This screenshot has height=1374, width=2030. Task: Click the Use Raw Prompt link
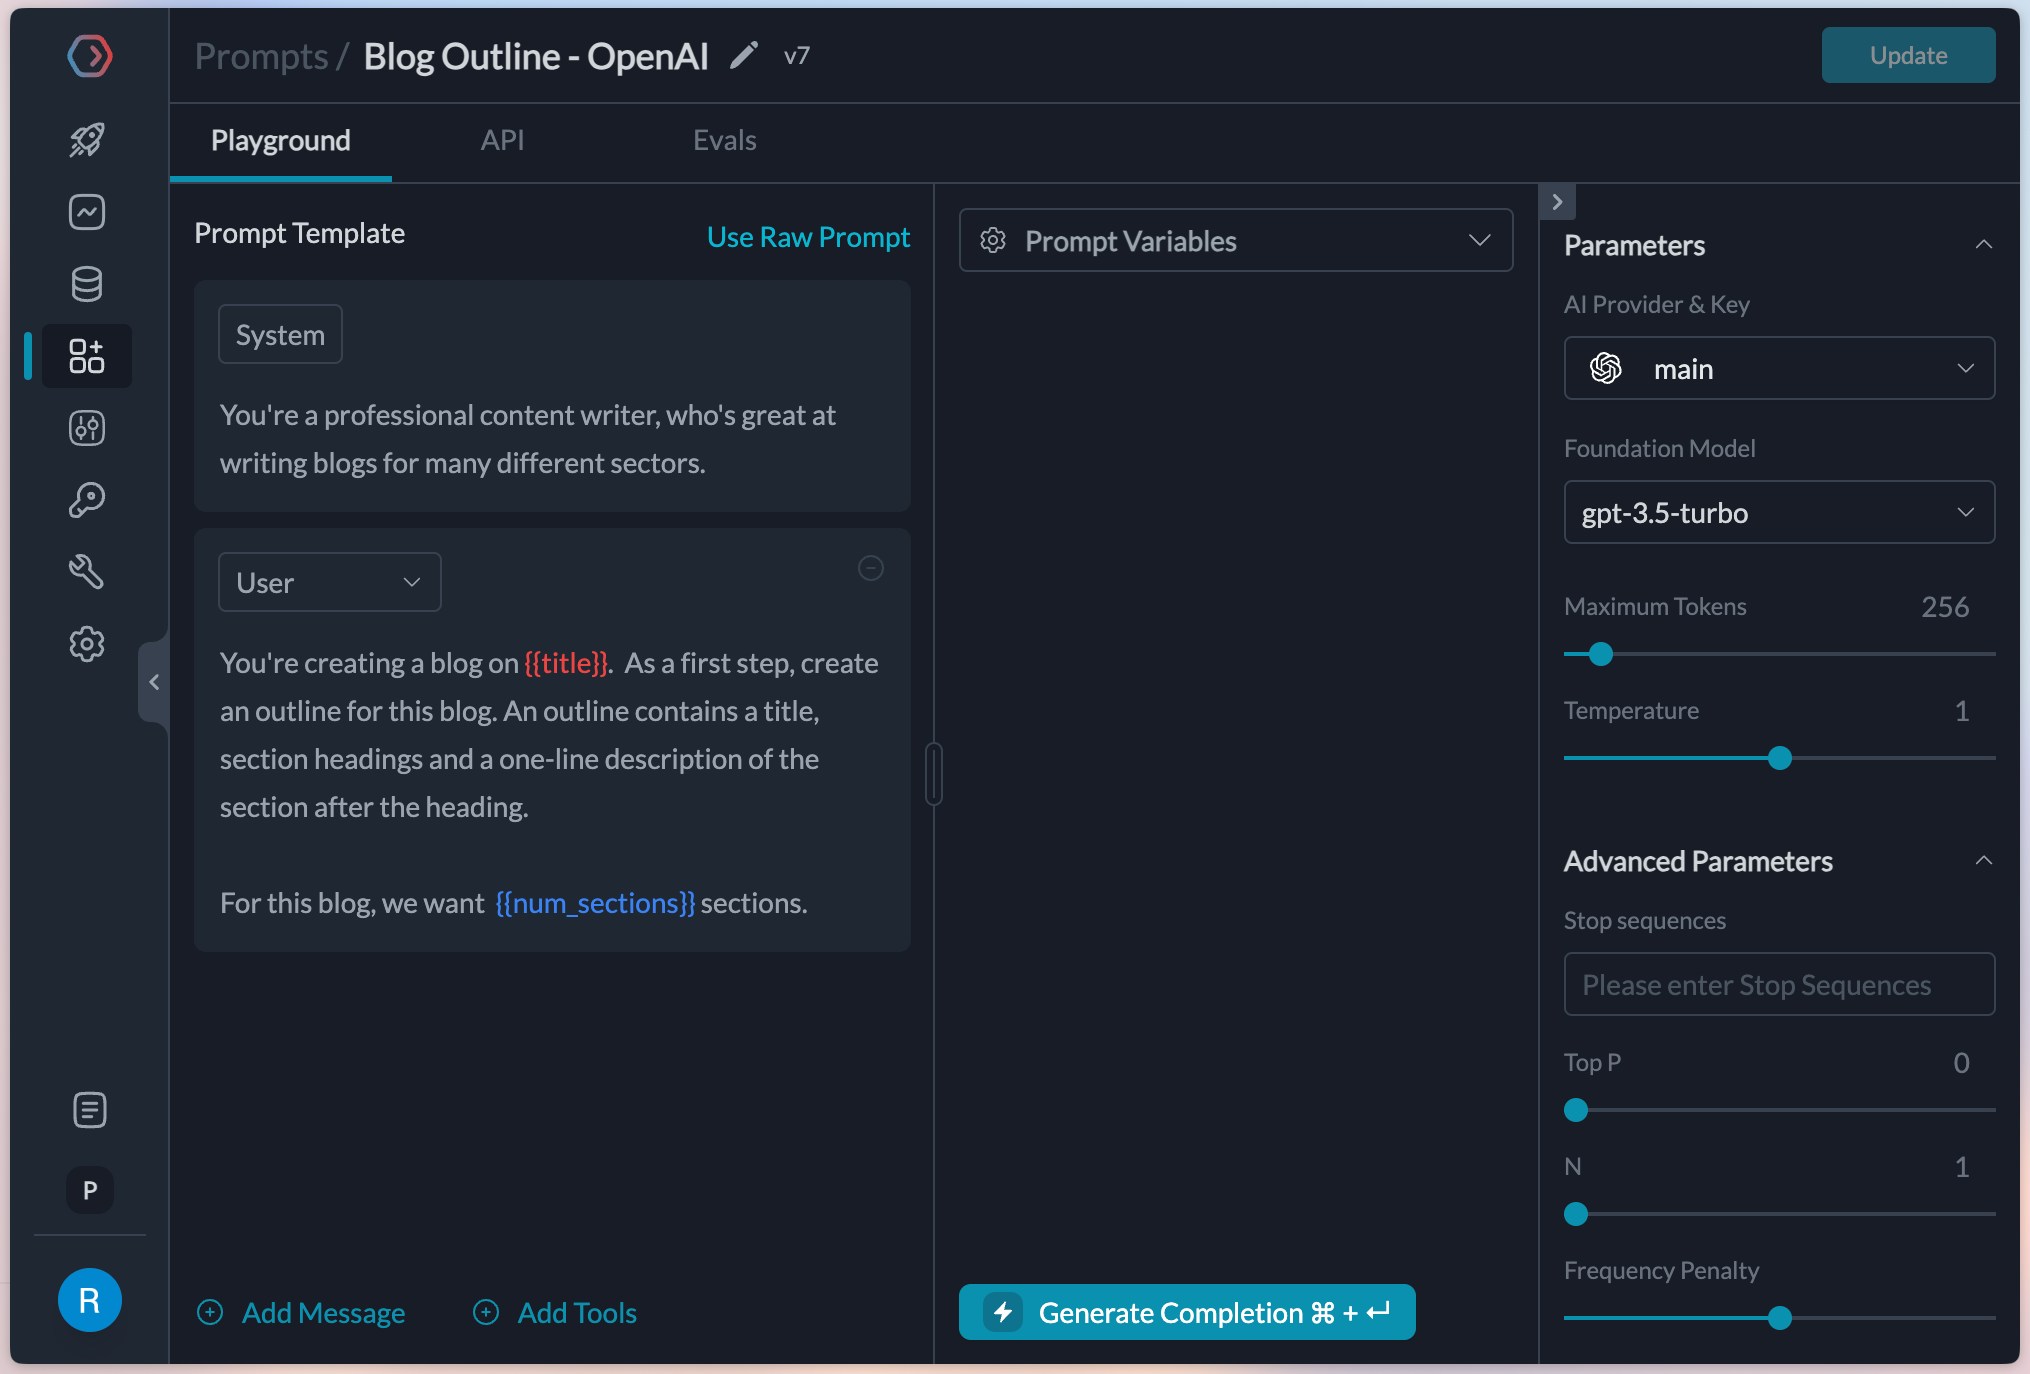tap(808, 237)
